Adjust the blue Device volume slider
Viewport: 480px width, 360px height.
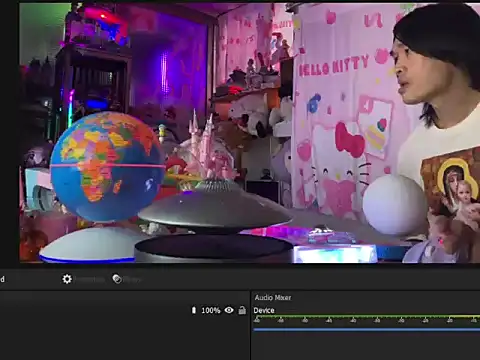tap(367, 330)
